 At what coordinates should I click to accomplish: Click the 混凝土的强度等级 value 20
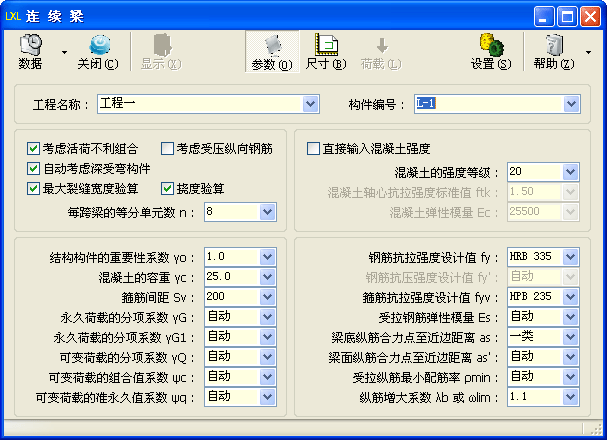[515, 171]
